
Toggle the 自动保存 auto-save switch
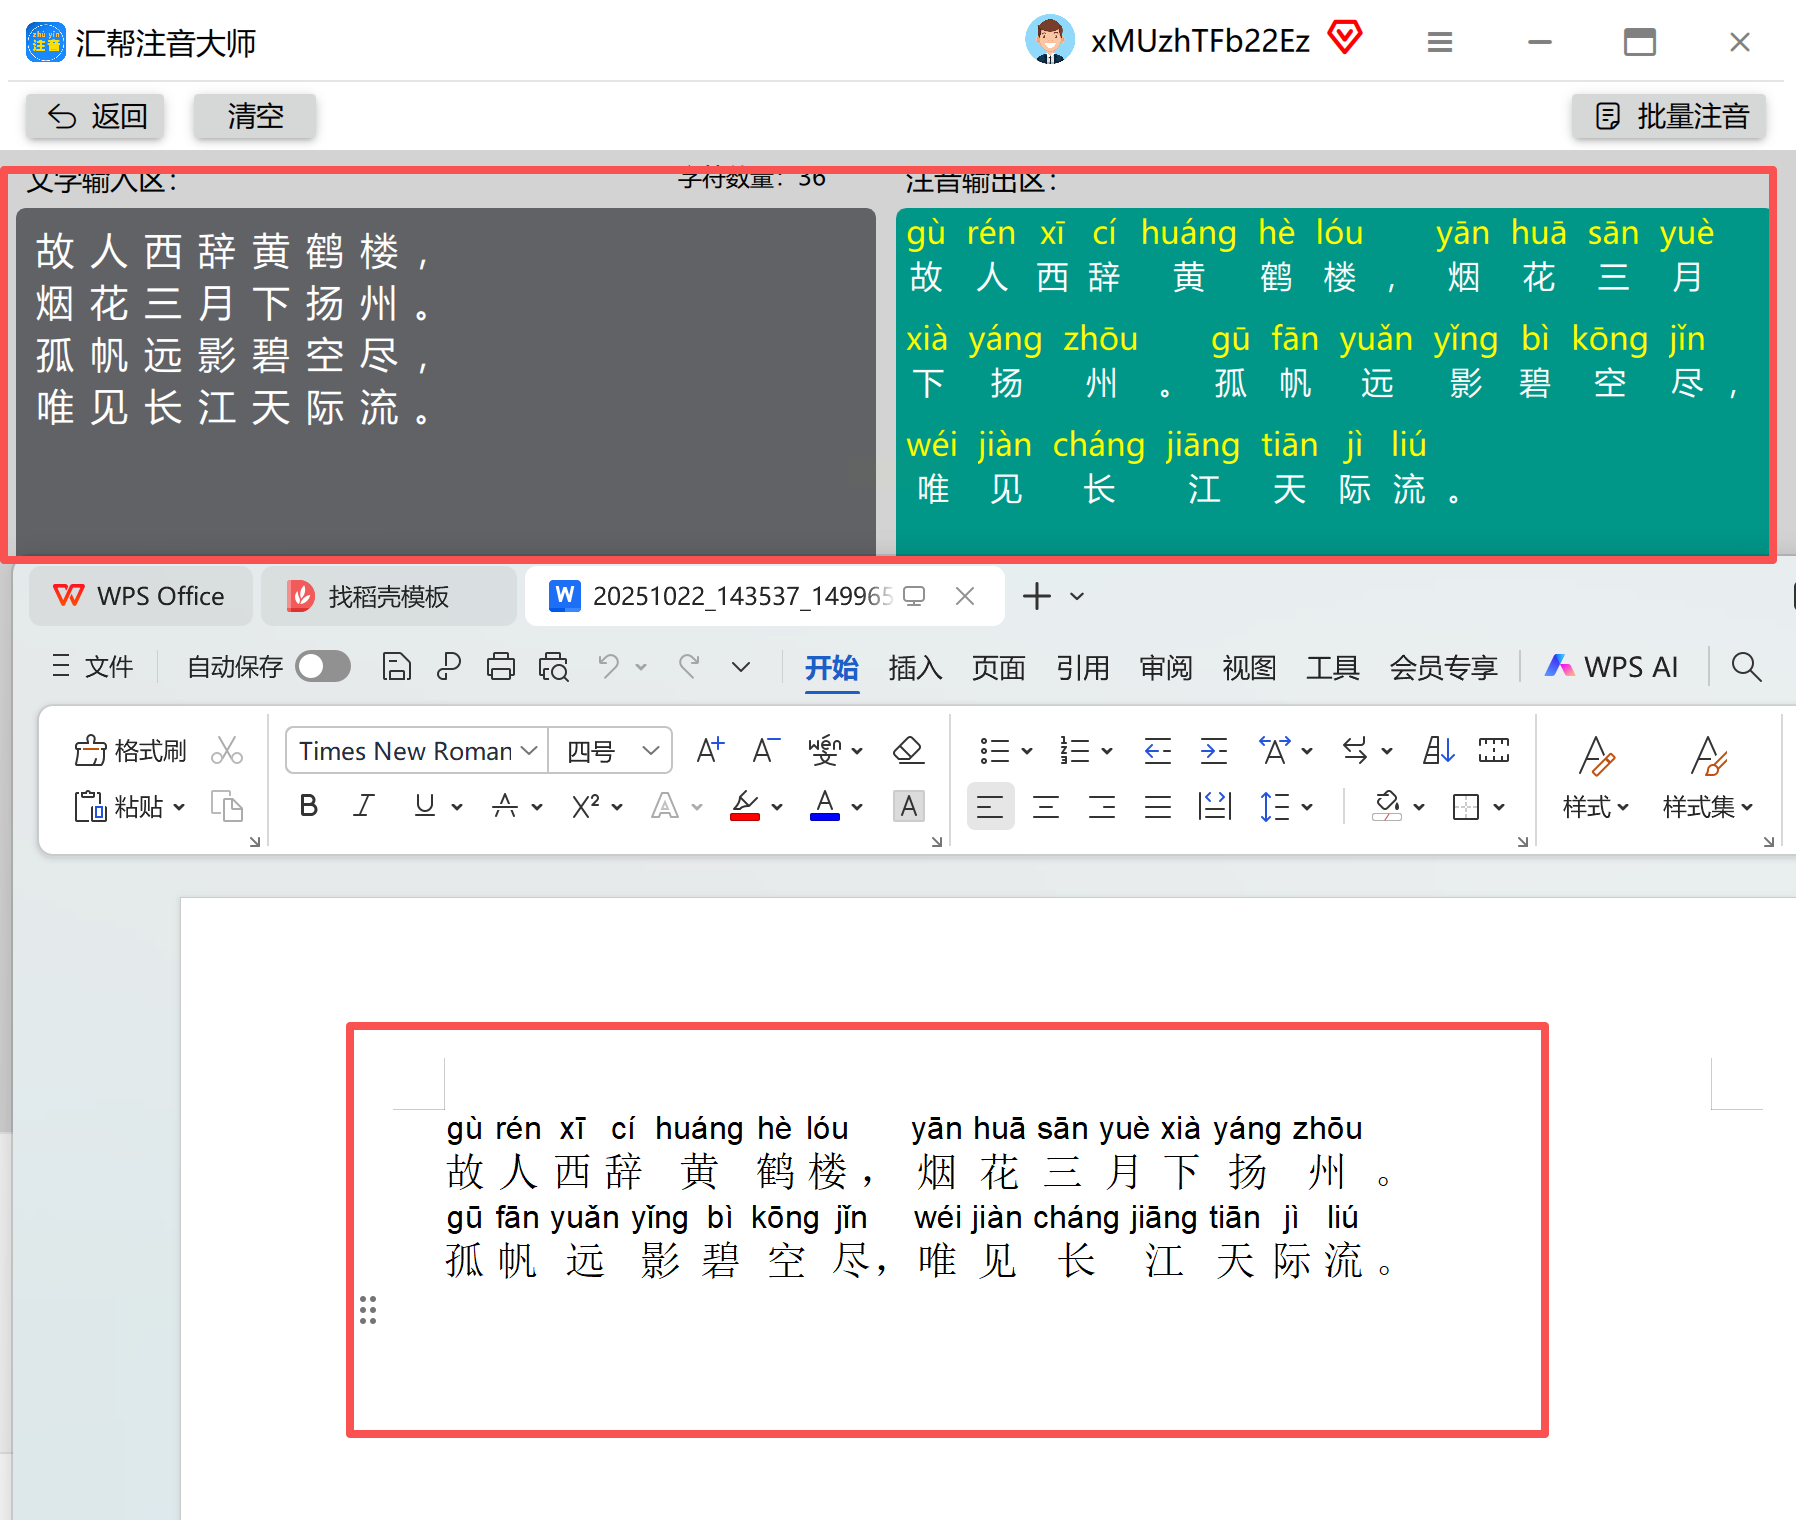click(323, 667)
